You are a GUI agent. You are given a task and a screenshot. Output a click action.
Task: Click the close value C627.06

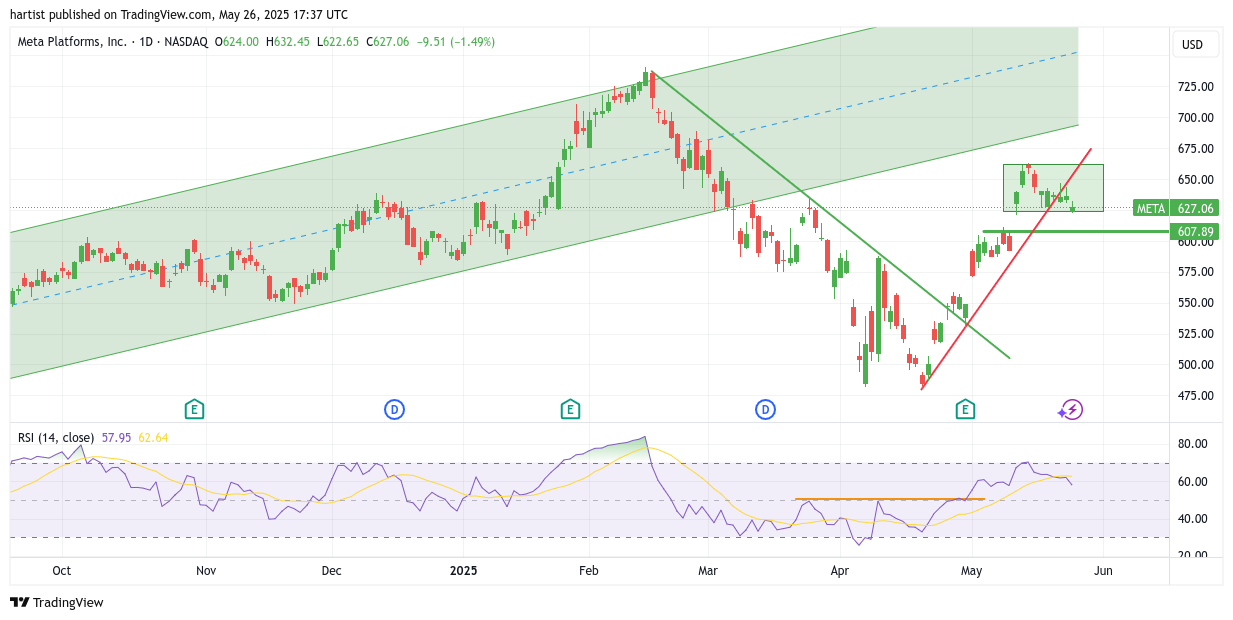(x=388, y=42)
